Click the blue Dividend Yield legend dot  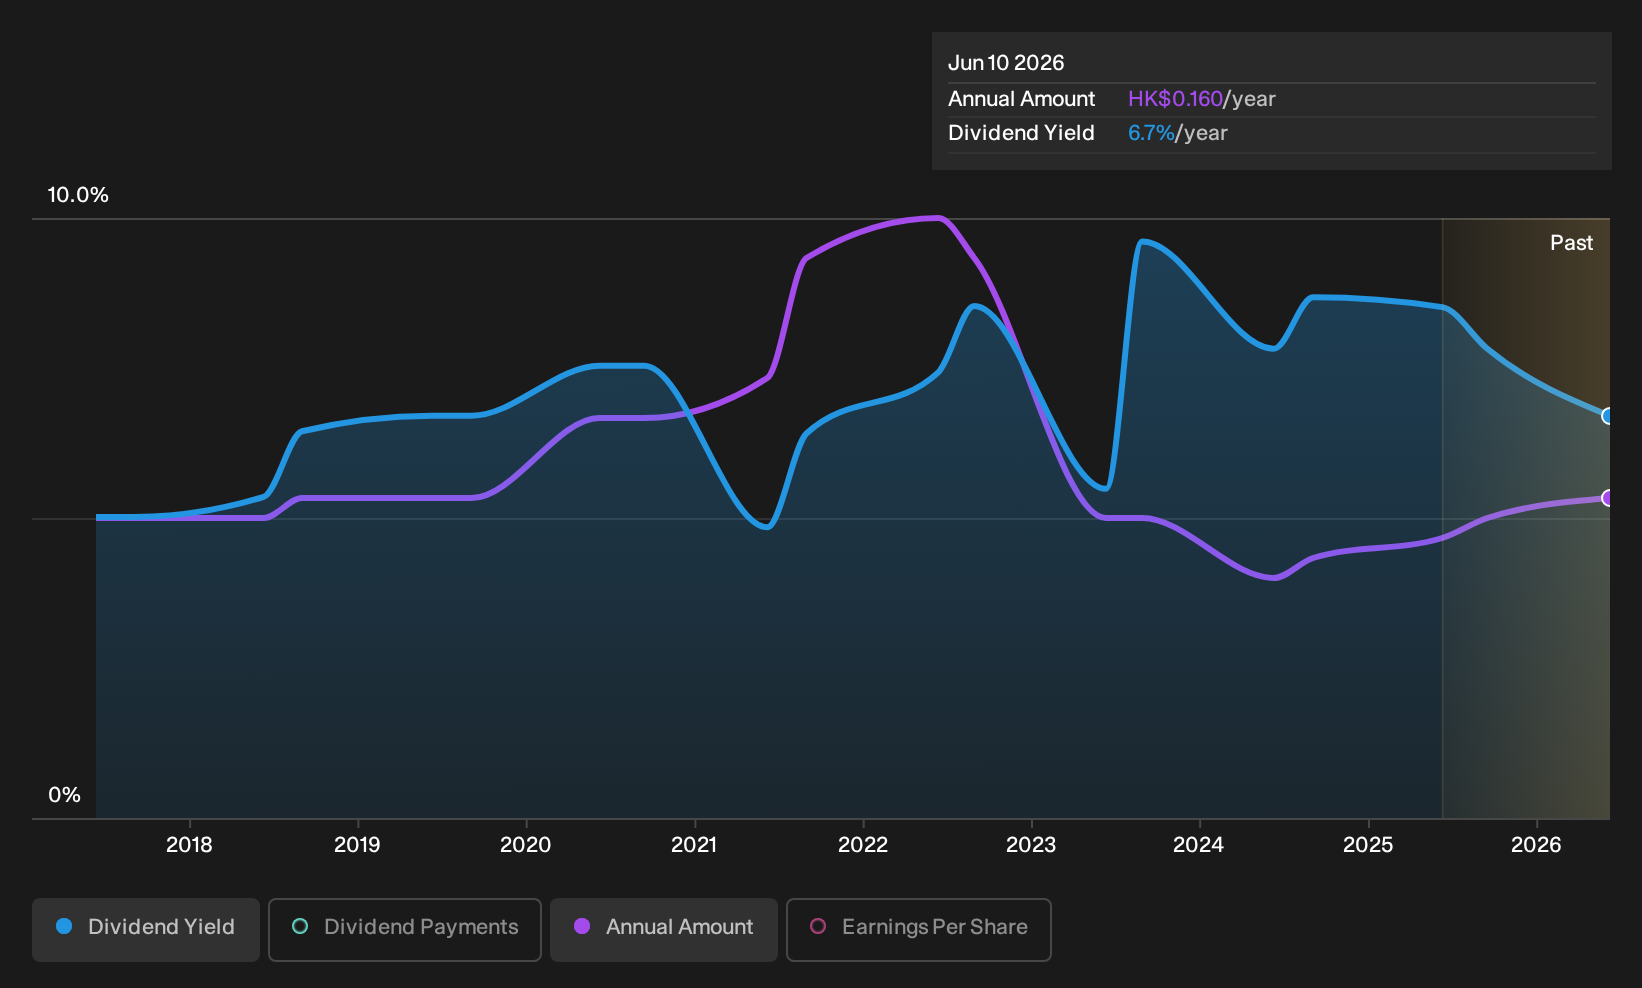(x=64, y=927)
